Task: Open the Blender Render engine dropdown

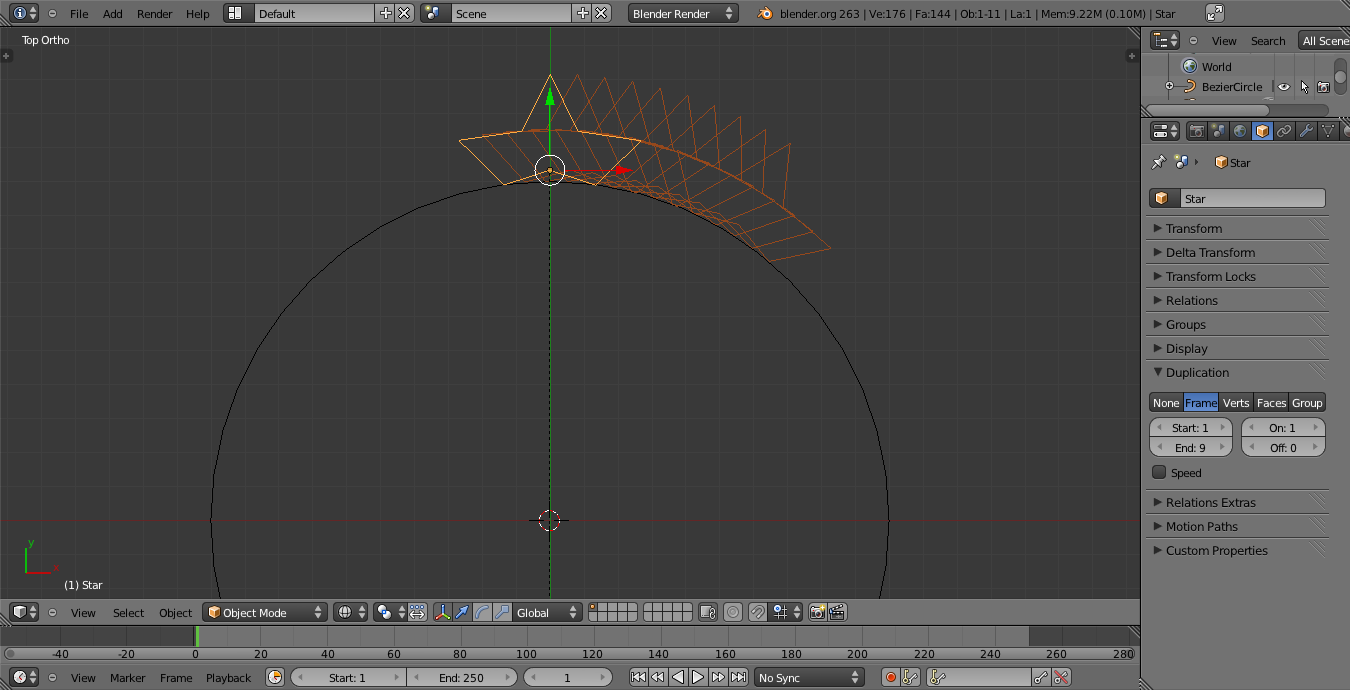Action: (x=683, y=13)
